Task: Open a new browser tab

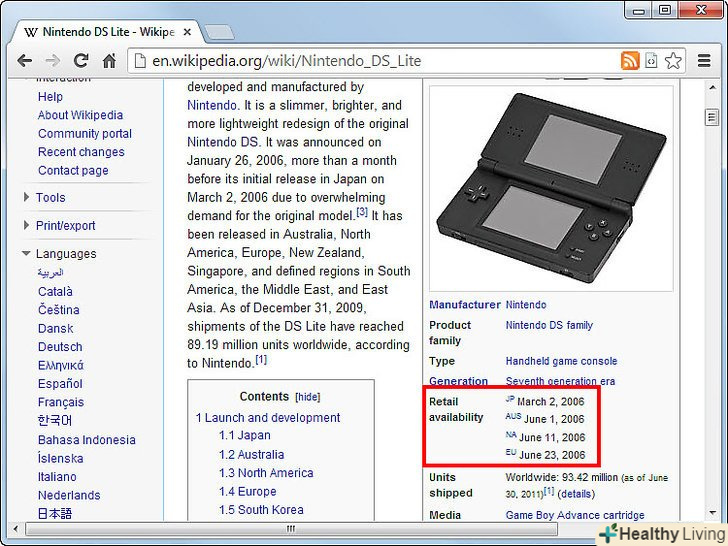Action: (x=219, y=32)
